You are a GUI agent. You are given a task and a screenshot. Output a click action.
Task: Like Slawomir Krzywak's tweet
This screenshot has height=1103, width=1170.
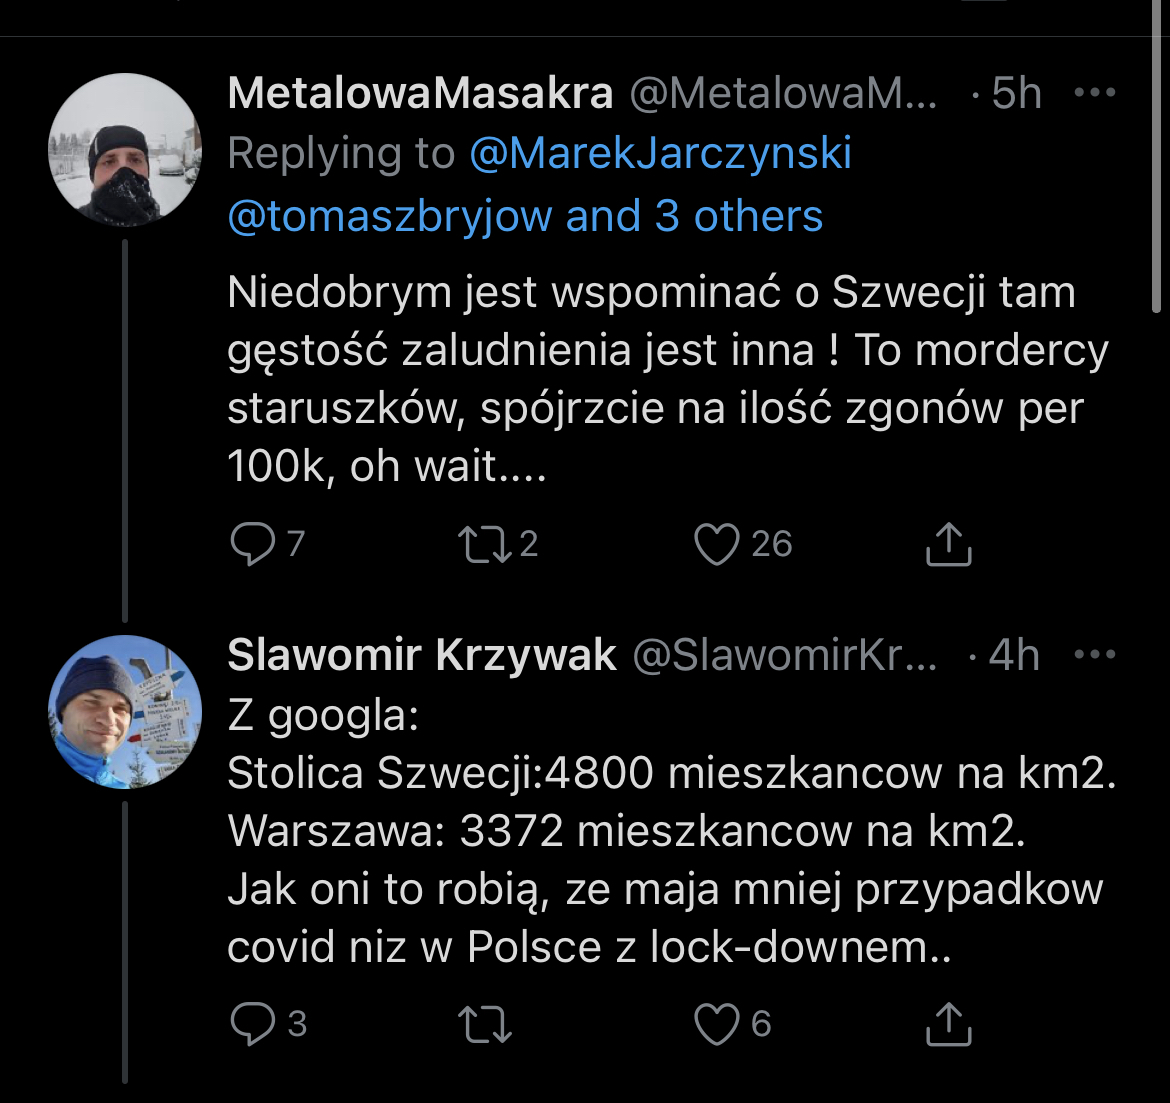[716, 1024]
